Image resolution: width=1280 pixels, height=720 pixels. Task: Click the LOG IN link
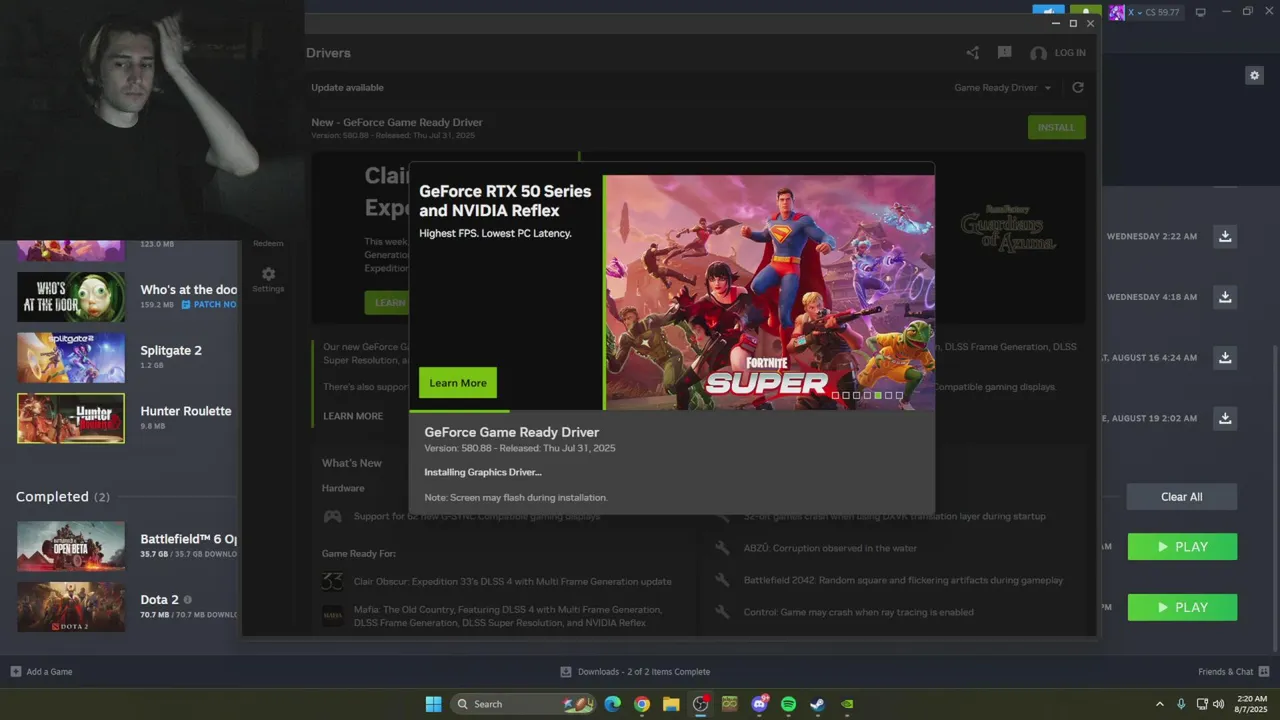1069,53
